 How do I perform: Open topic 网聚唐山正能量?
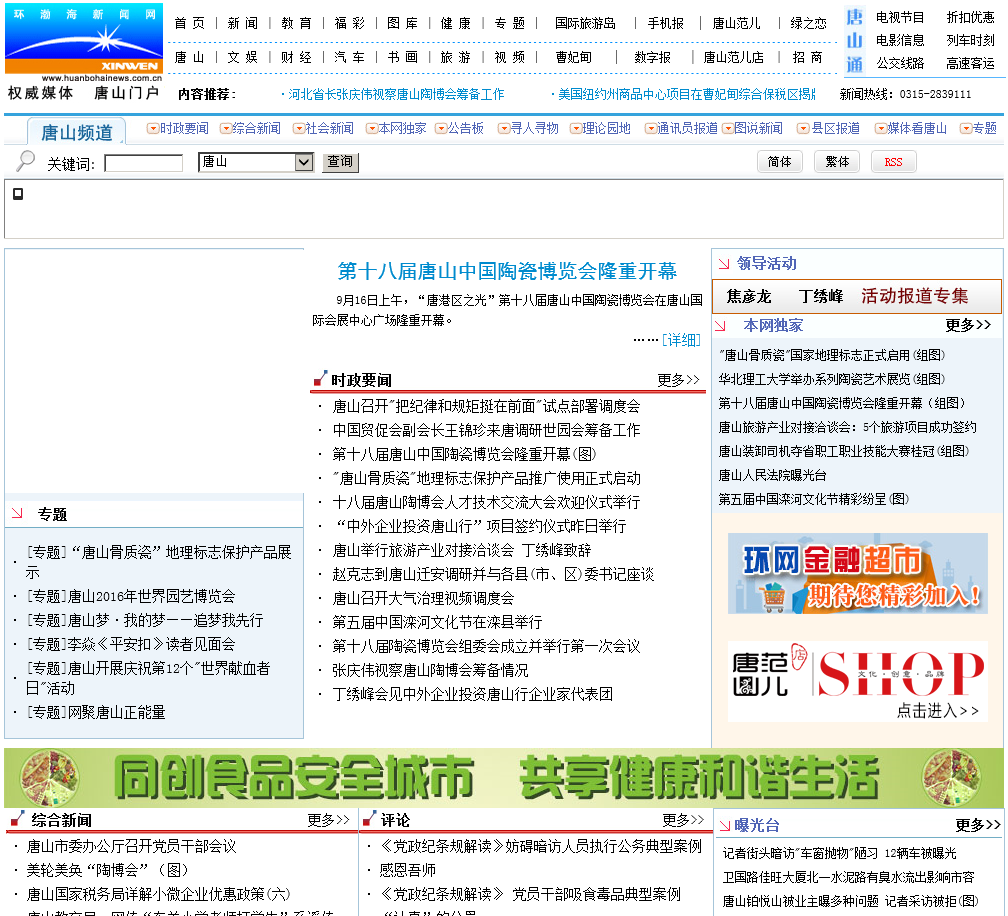(95, 713)
